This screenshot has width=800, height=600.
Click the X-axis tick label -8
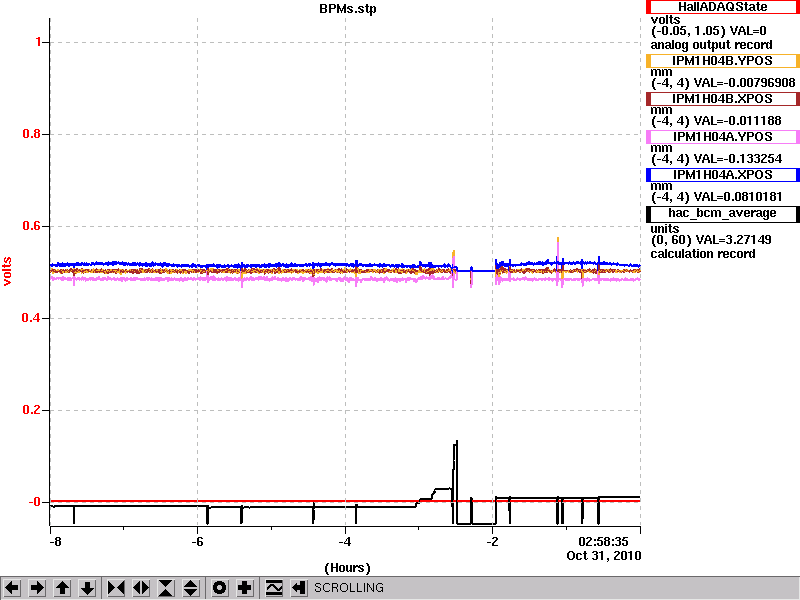pyautogui.click(x=55, y=542)
